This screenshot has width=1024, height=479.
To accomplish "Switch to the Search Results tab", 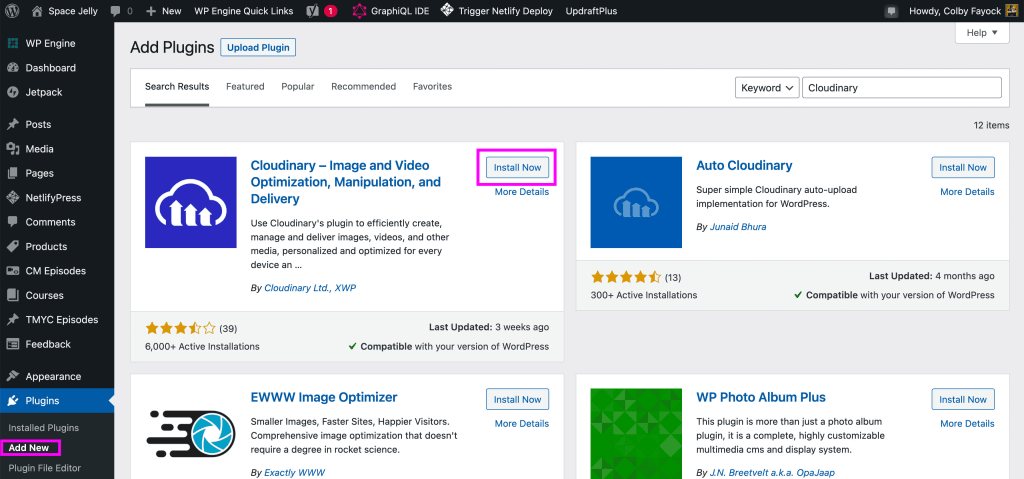I will tap(177, 87).
